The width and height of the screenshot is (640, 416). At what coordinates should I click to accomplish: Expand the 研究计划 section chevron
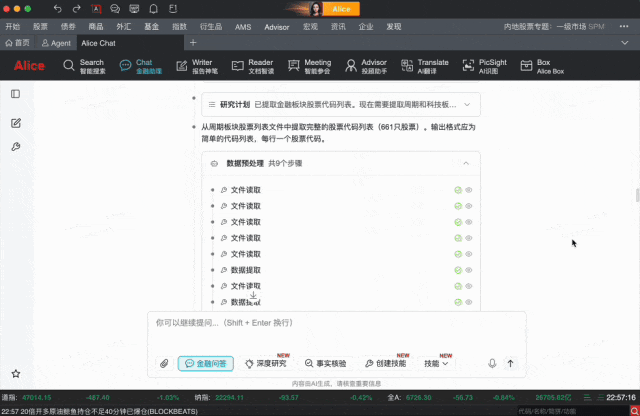[x=469, y=104]
